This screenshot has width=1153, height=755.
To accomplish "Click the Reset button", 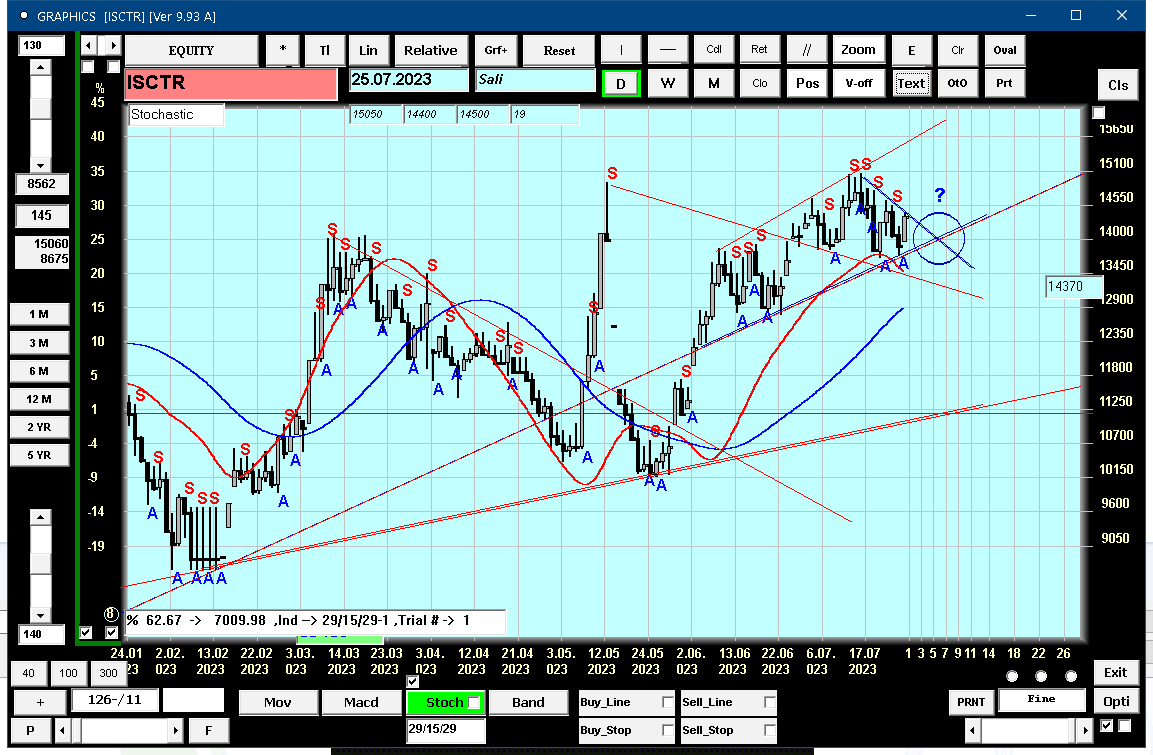I will point(559,51).
